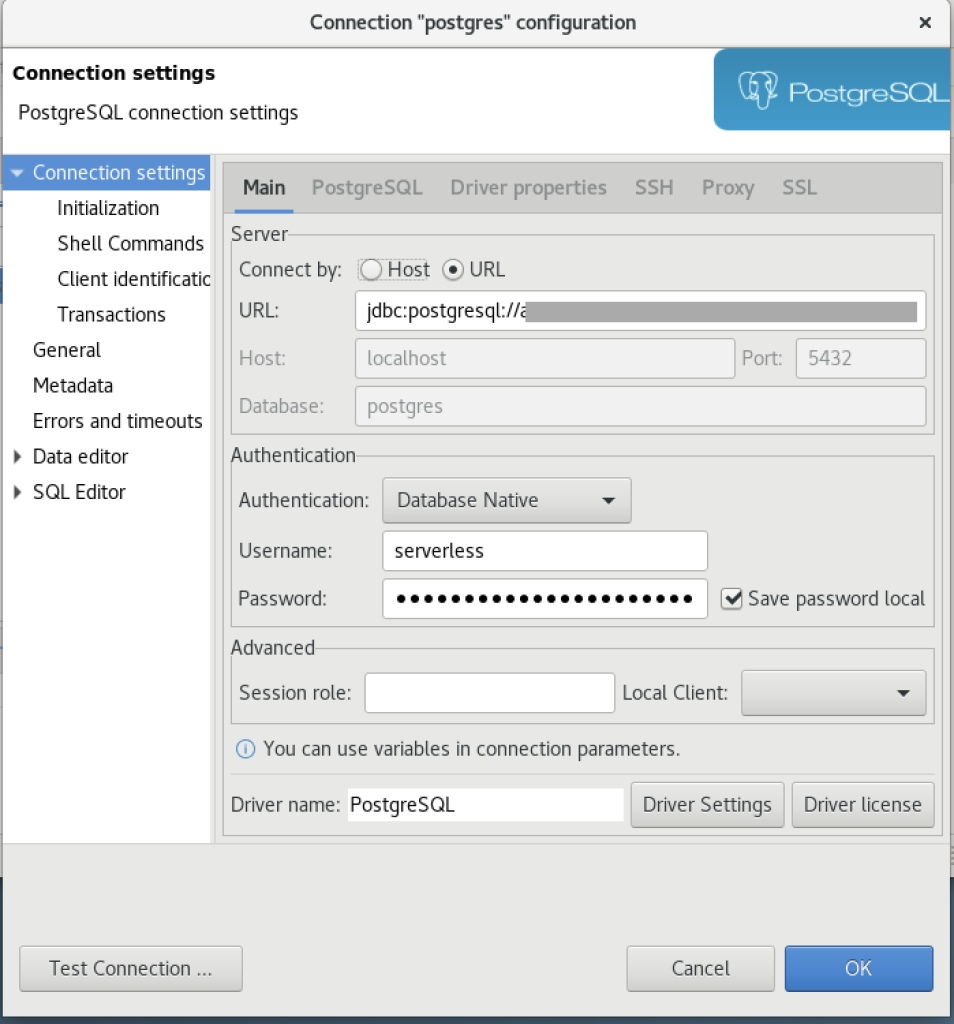This screenshot has width=954, height=1024.
Task: Expand the Data editor tree section
Action: pos(17,456)
